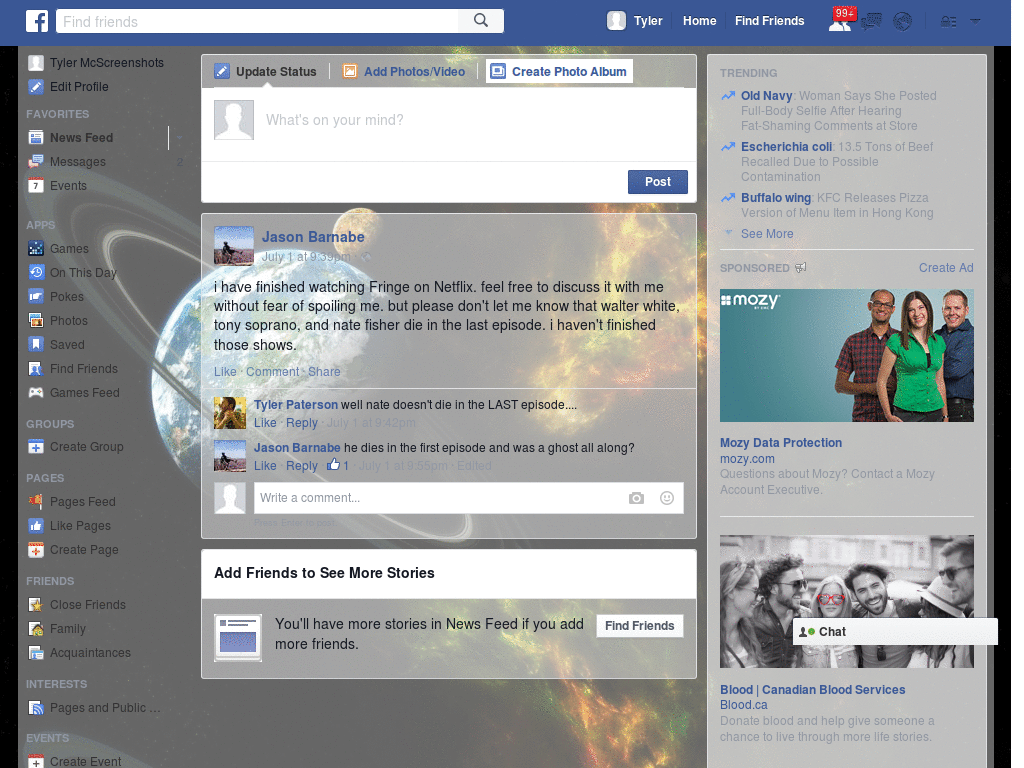Open the notifications globe icon

tap(903, 22)
